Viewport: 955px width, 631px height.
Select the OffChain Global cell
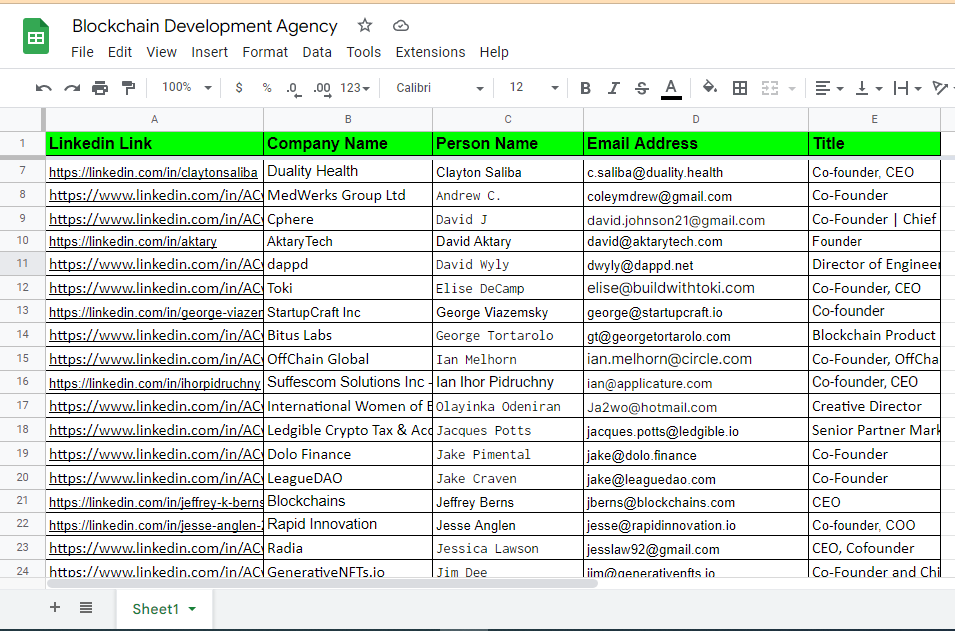coord(348,359)
